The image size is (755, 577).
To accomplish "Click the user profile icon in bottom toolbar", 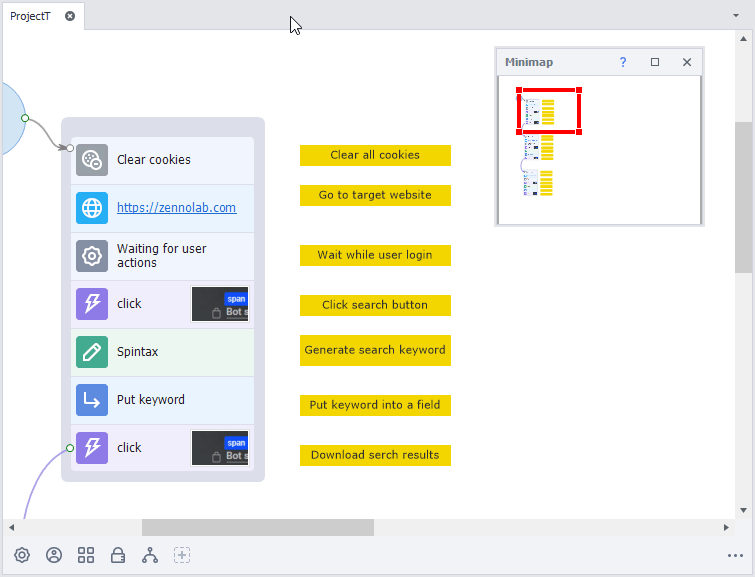I will 54,555.
